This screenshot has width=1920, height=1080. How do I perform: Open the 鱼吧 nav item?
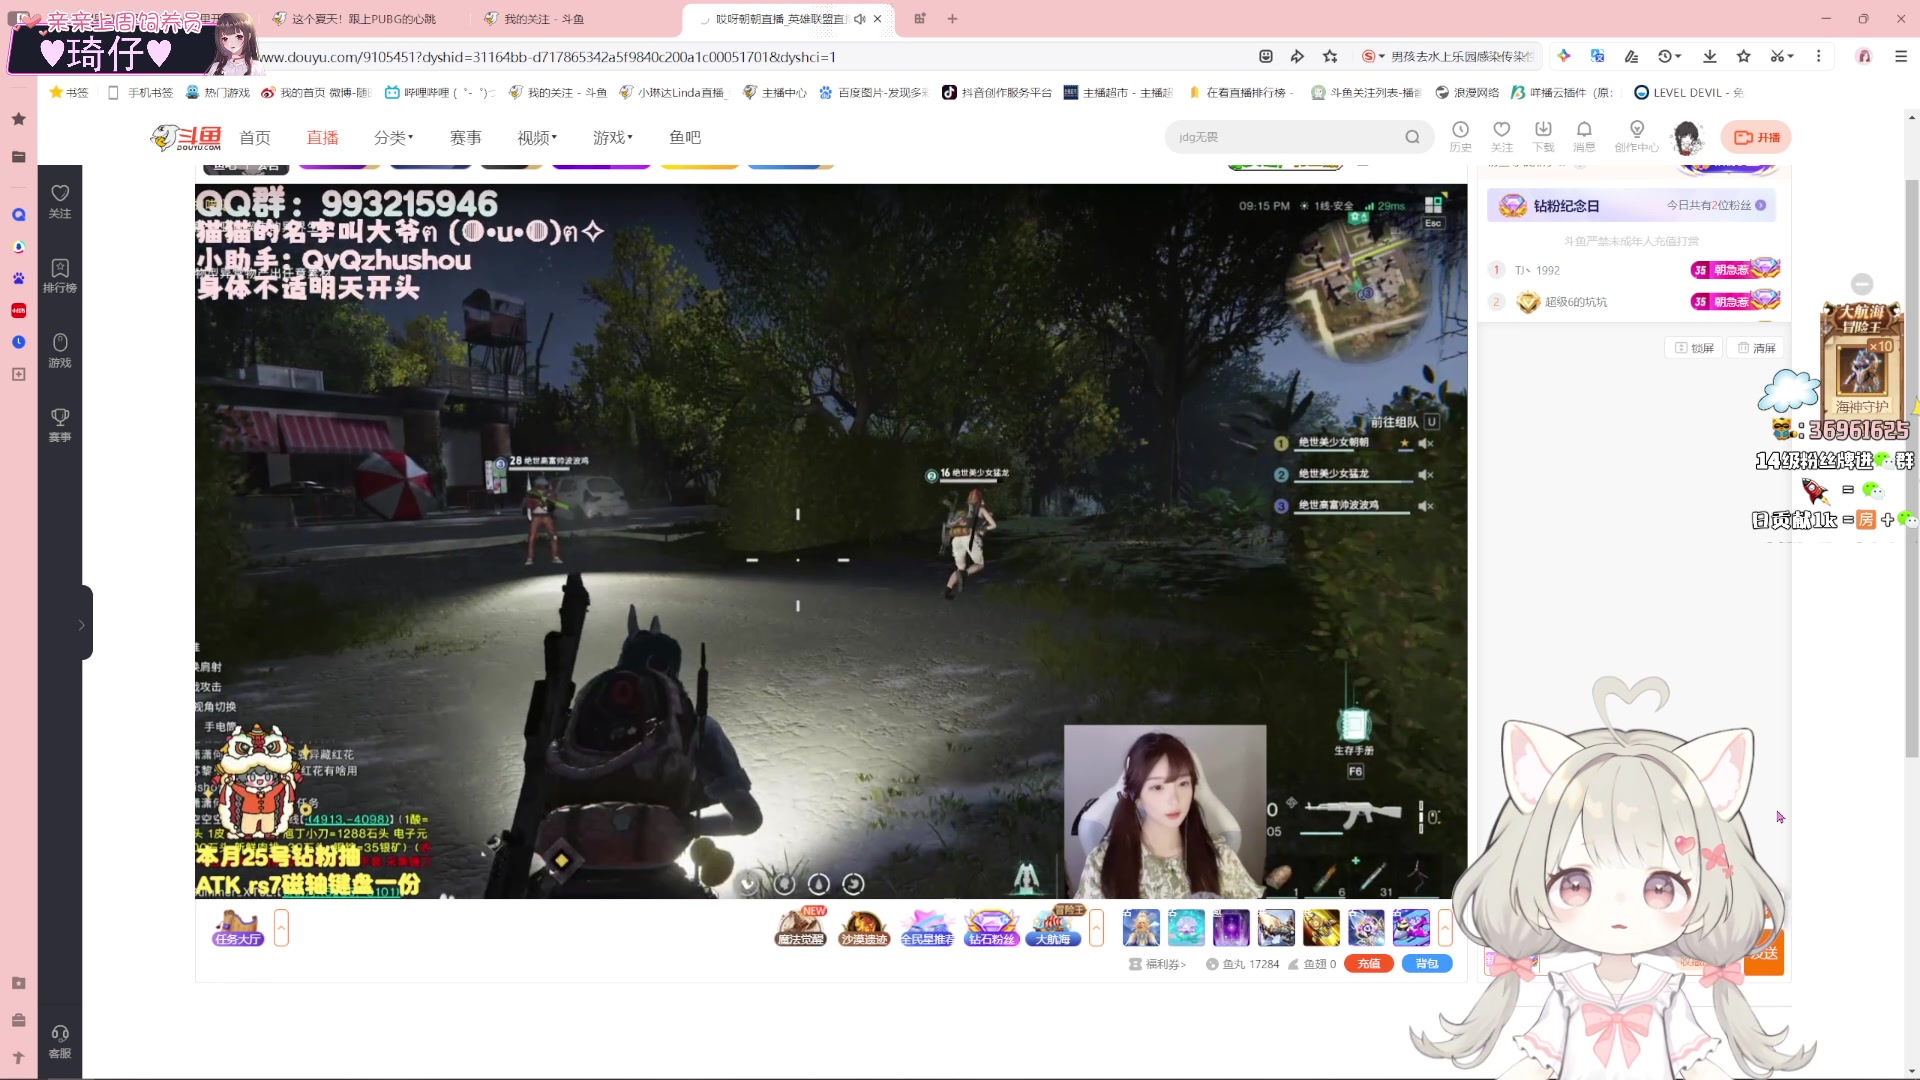pos(685,138)
